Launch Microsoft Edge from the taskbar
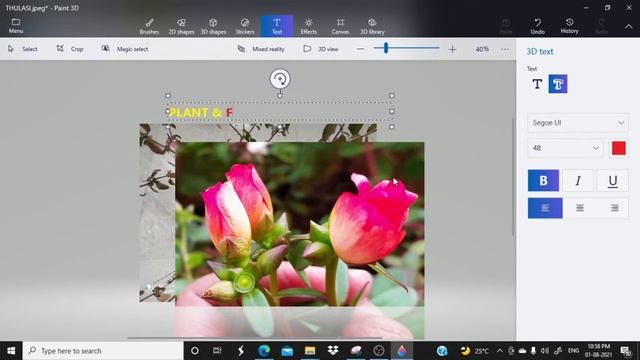 264,351
